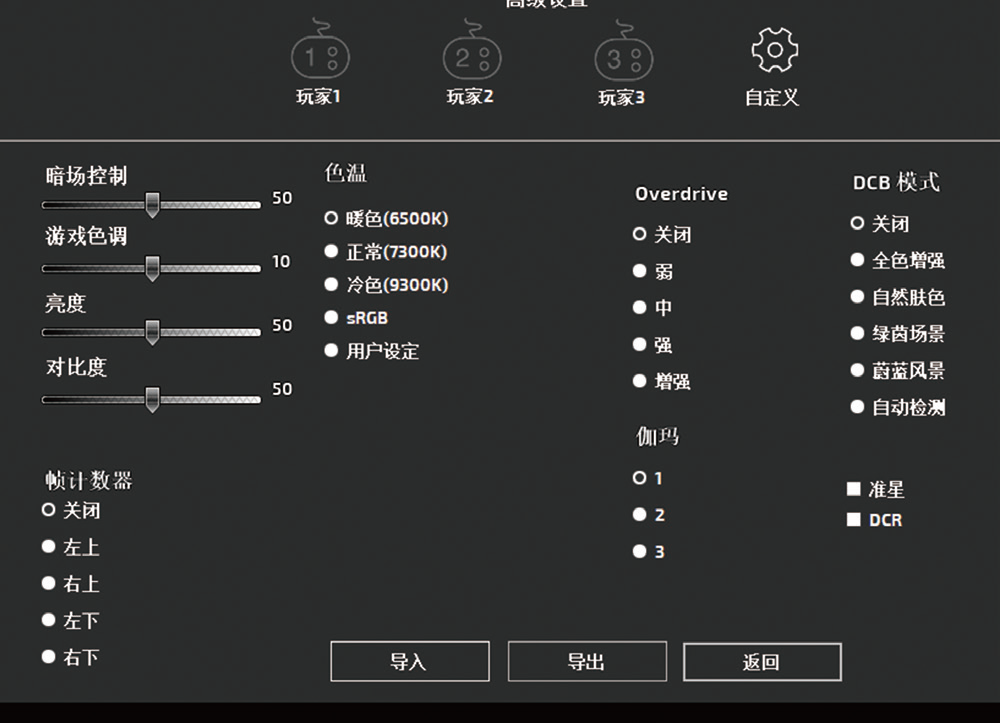
Task: Set 帧计数器 to 右上 position
Action: click(48, 583)
